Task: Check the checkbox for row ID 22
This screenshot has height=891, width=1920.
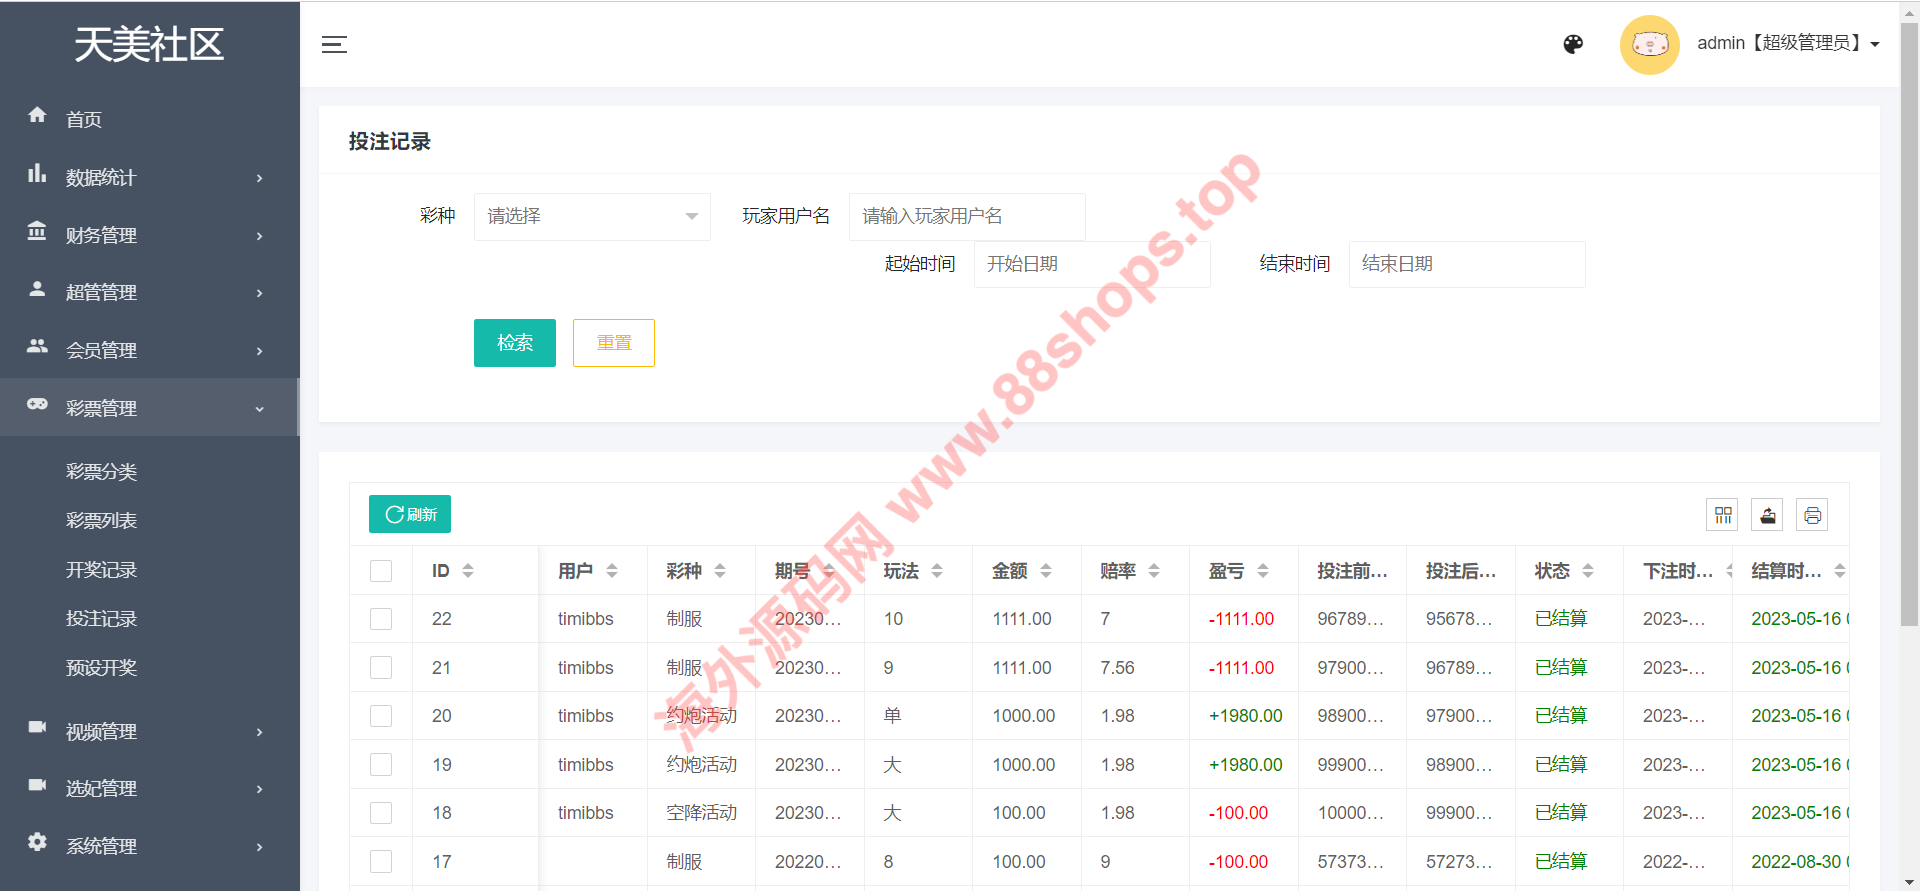Action: point(381,619)
